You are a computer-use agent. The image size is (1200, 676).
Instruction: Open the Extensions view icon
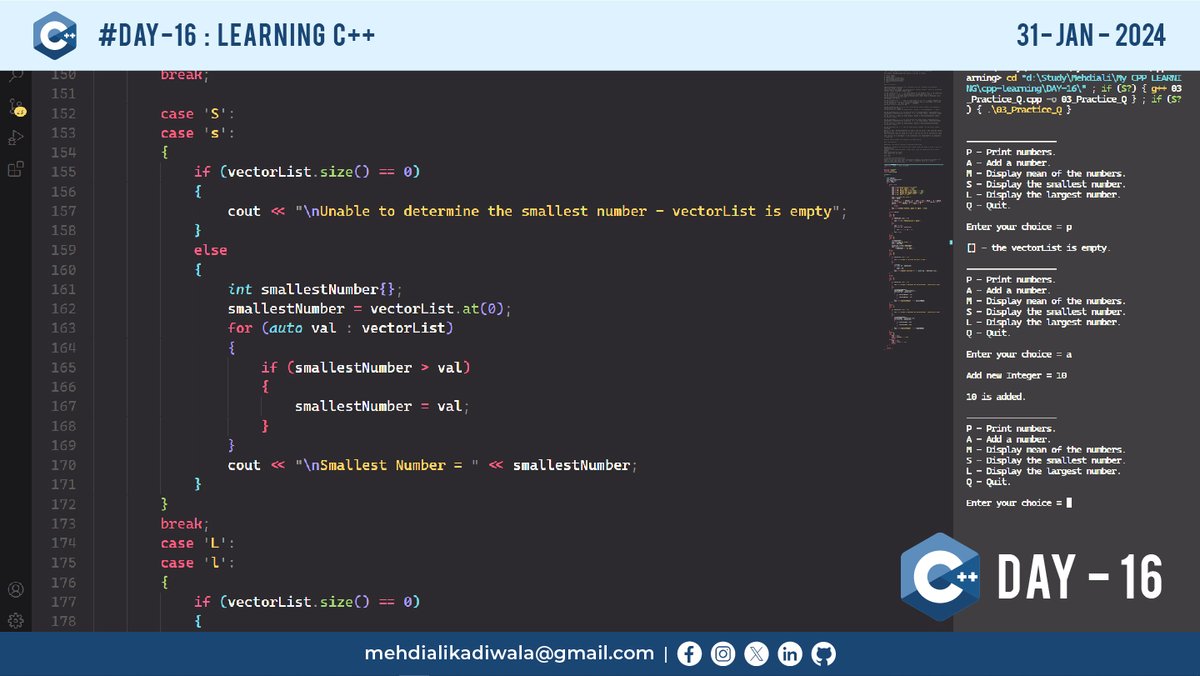pyautogui.click(x=14, y=170)
